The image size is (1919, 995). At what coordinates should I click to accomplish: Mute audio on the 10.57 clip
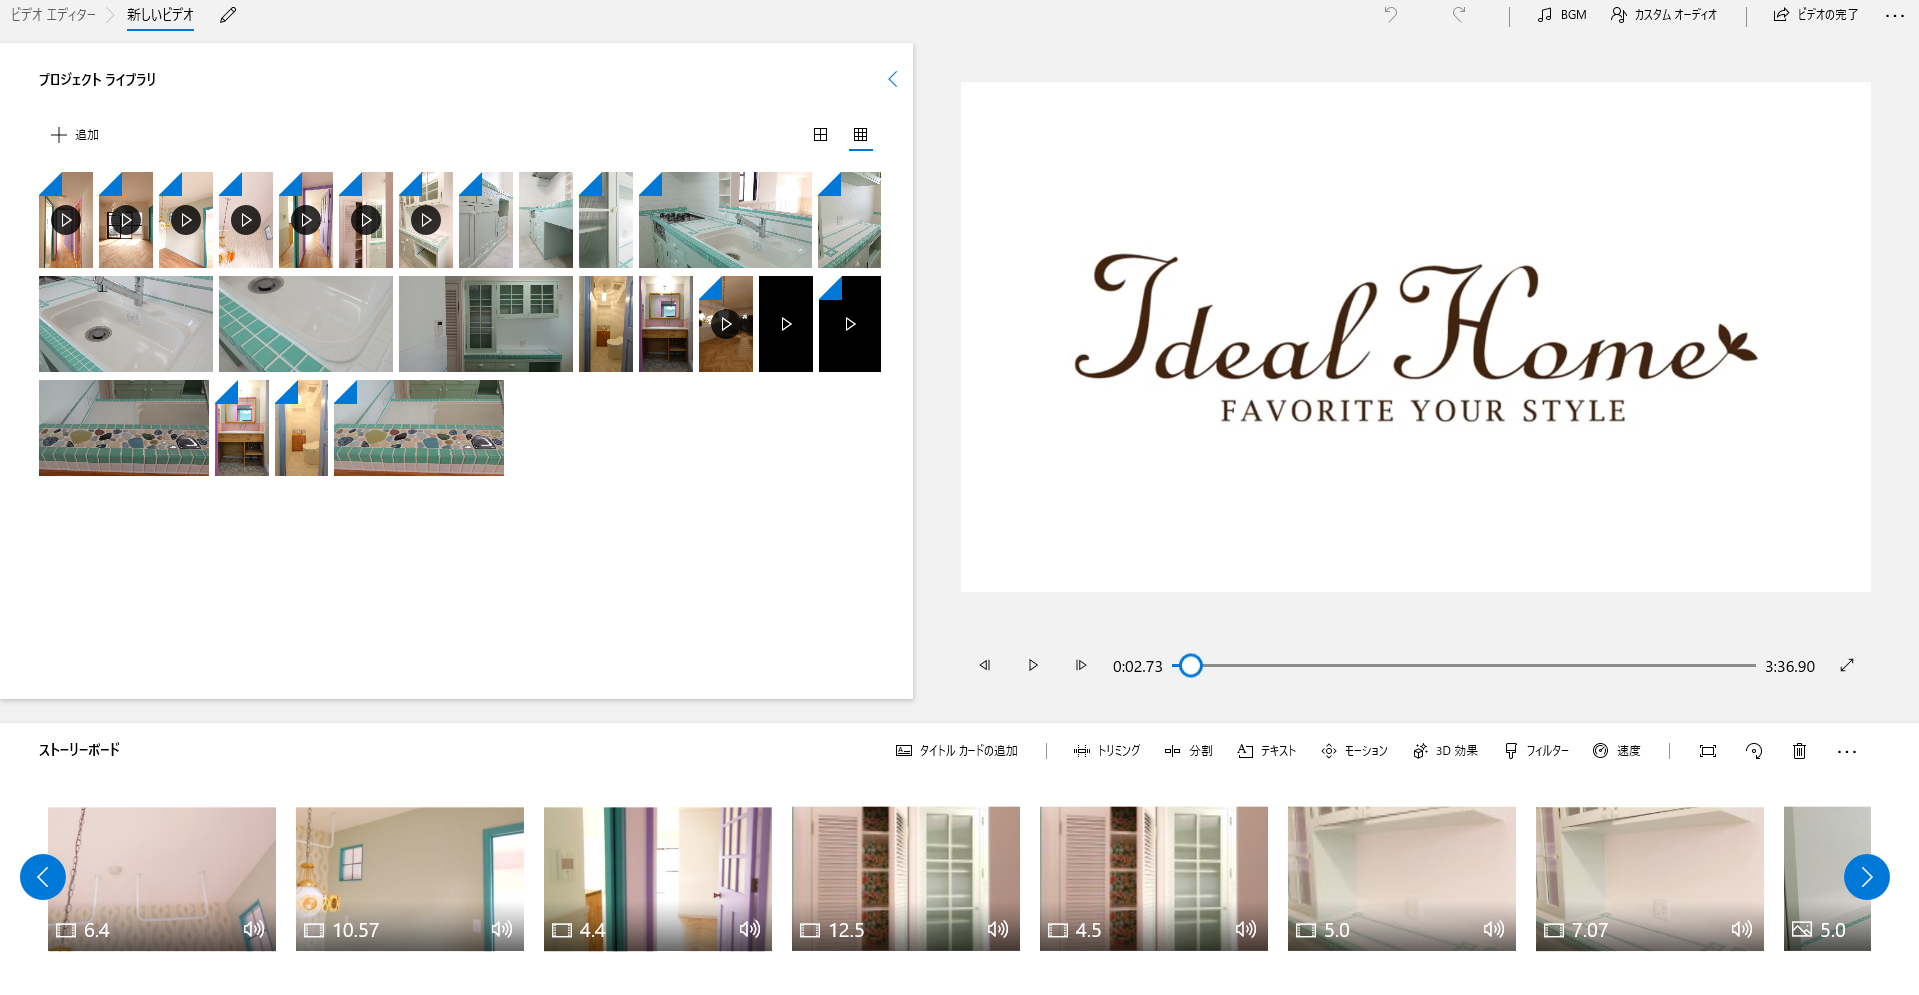pyautogui.click(x=501, y=929)
